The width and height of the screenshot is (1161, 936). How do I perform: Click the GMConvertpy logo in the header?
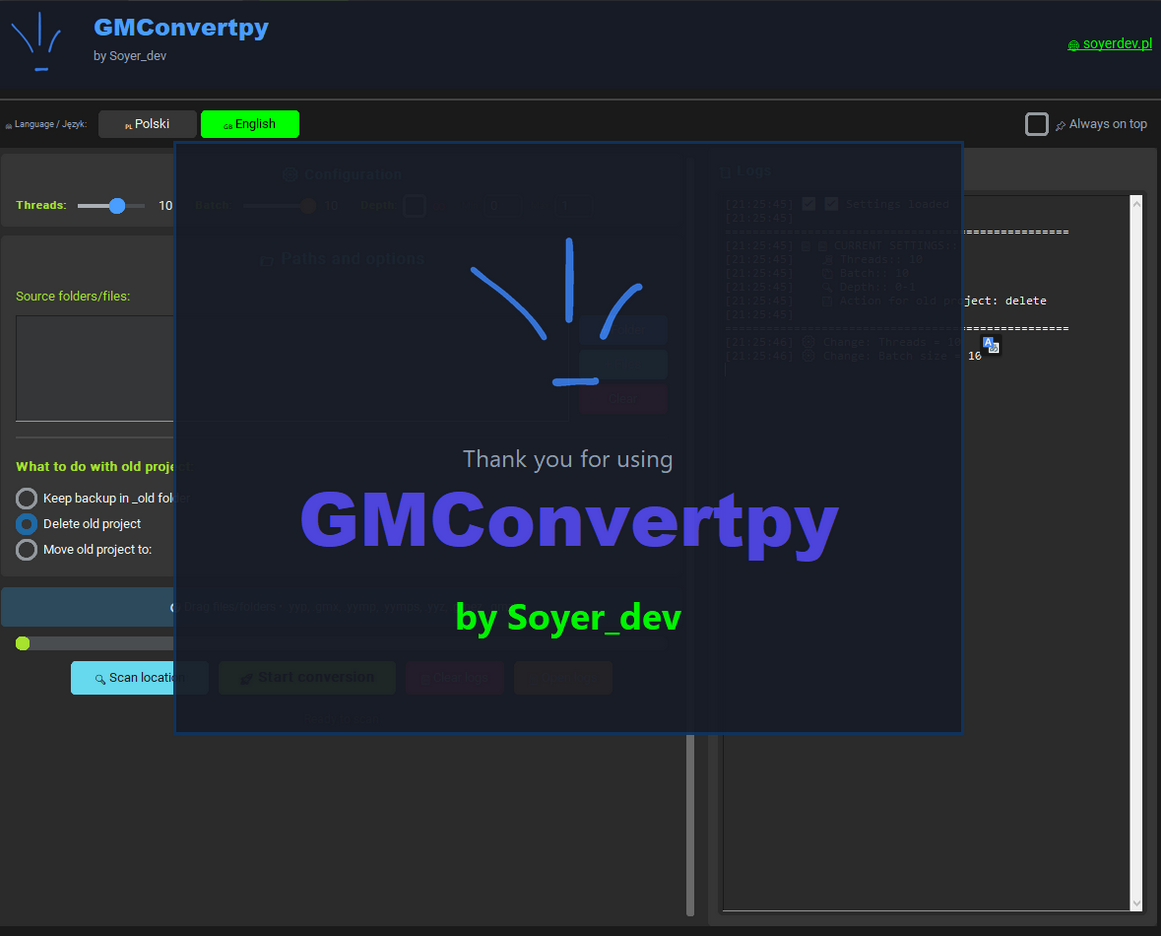[x=37, y=42]
